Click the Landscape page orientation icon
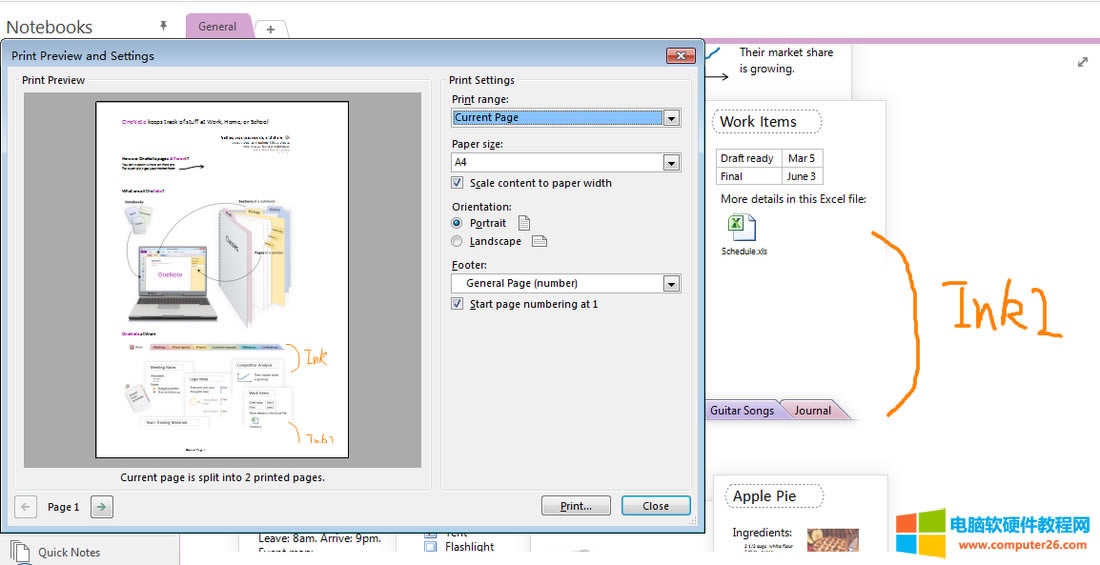 point(539,241)
